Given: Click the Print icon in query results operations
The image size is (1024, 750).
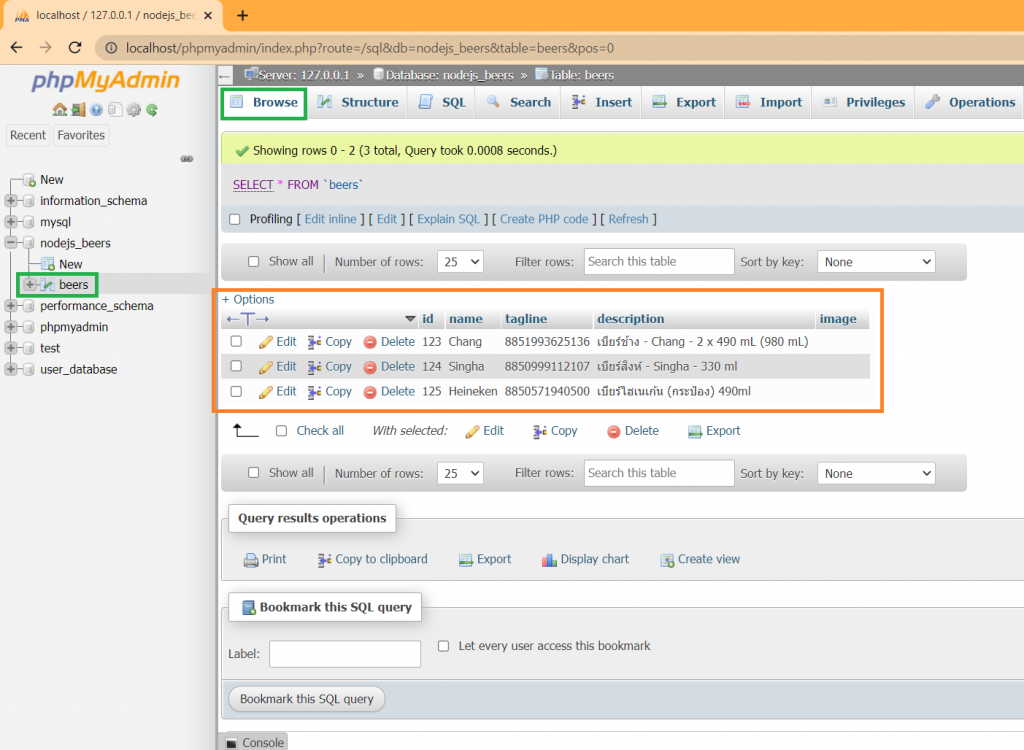Looking at the screenshot, I should pyautogui.click(x=251, y=560).
